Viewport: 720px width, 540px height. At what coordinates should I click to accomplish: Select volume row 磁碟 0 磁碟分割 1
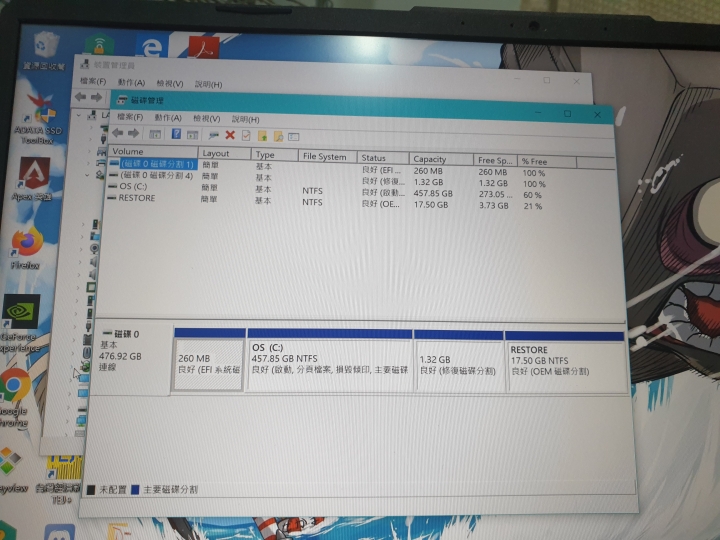tap(153, 164)
